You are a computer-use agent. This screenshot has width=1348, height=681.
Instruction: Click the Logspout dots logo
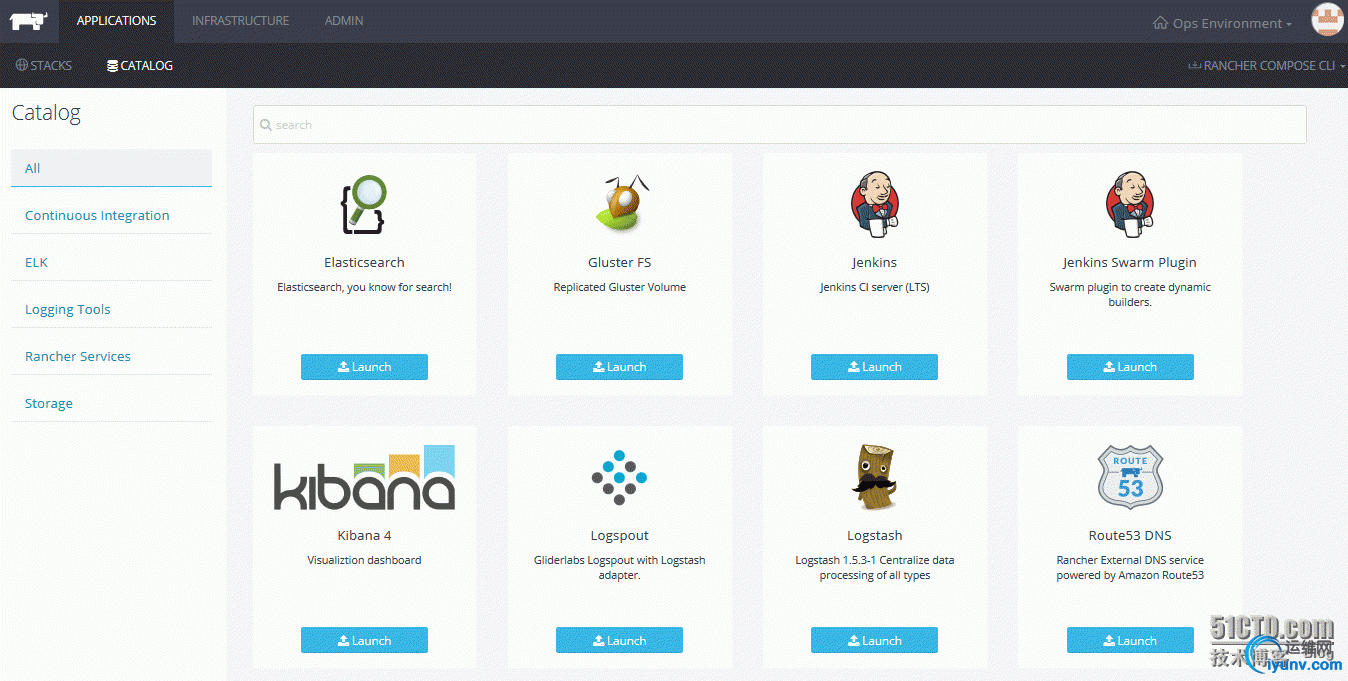tap(620, 478)
